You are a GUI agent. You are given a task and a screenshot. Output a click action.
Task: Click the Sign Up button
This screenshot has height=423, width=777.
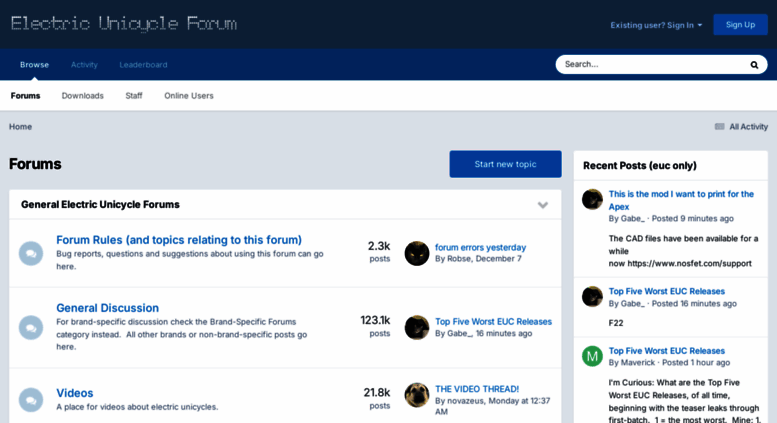click(740, 25)
